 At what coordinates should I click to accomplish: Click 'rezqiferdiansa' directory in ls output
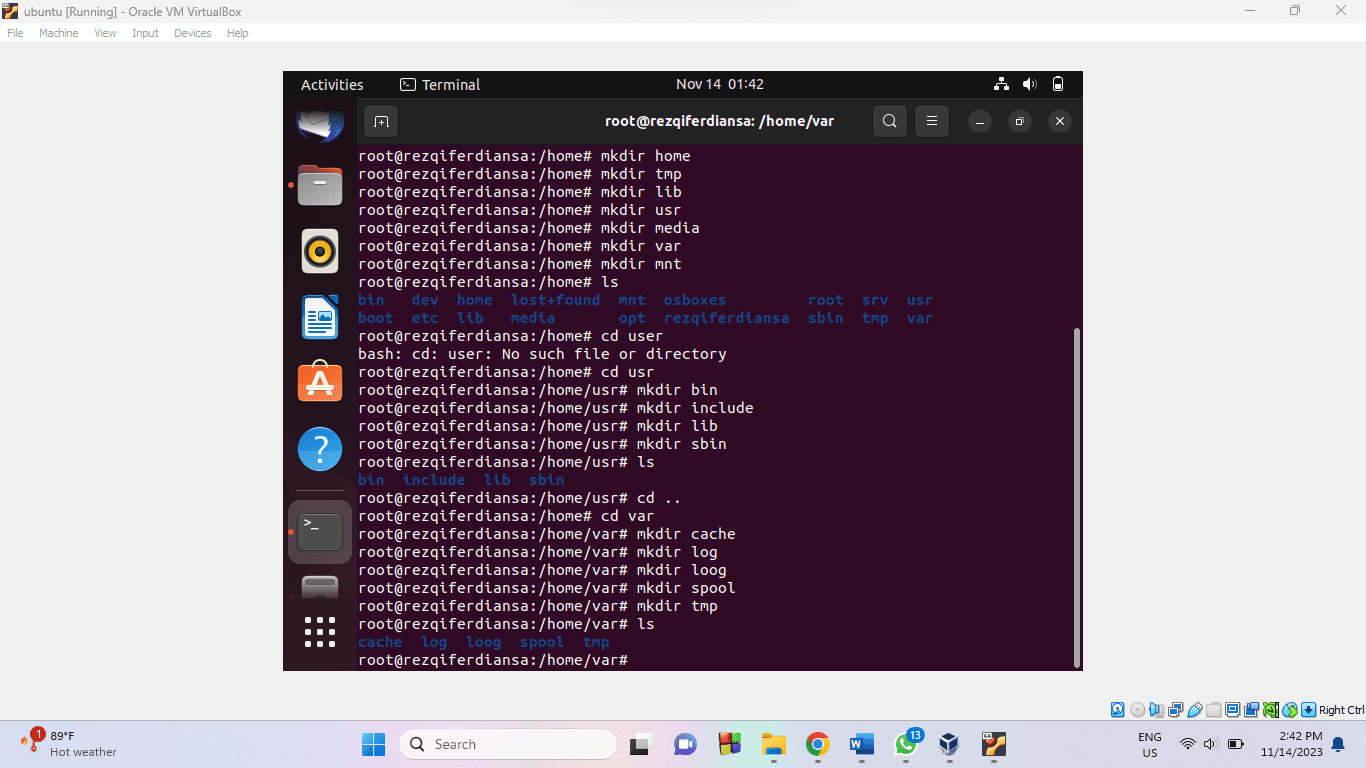[x=726, y=318]
